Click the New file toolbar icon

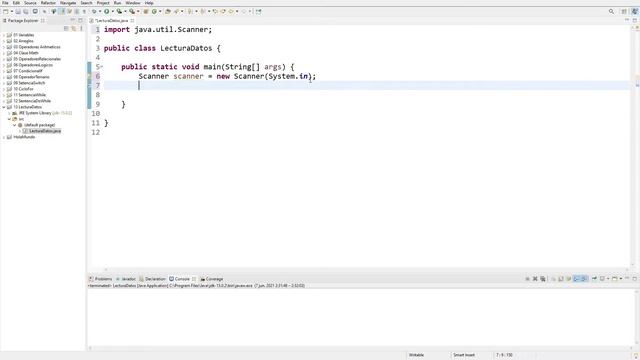click(x=6, y=11)
